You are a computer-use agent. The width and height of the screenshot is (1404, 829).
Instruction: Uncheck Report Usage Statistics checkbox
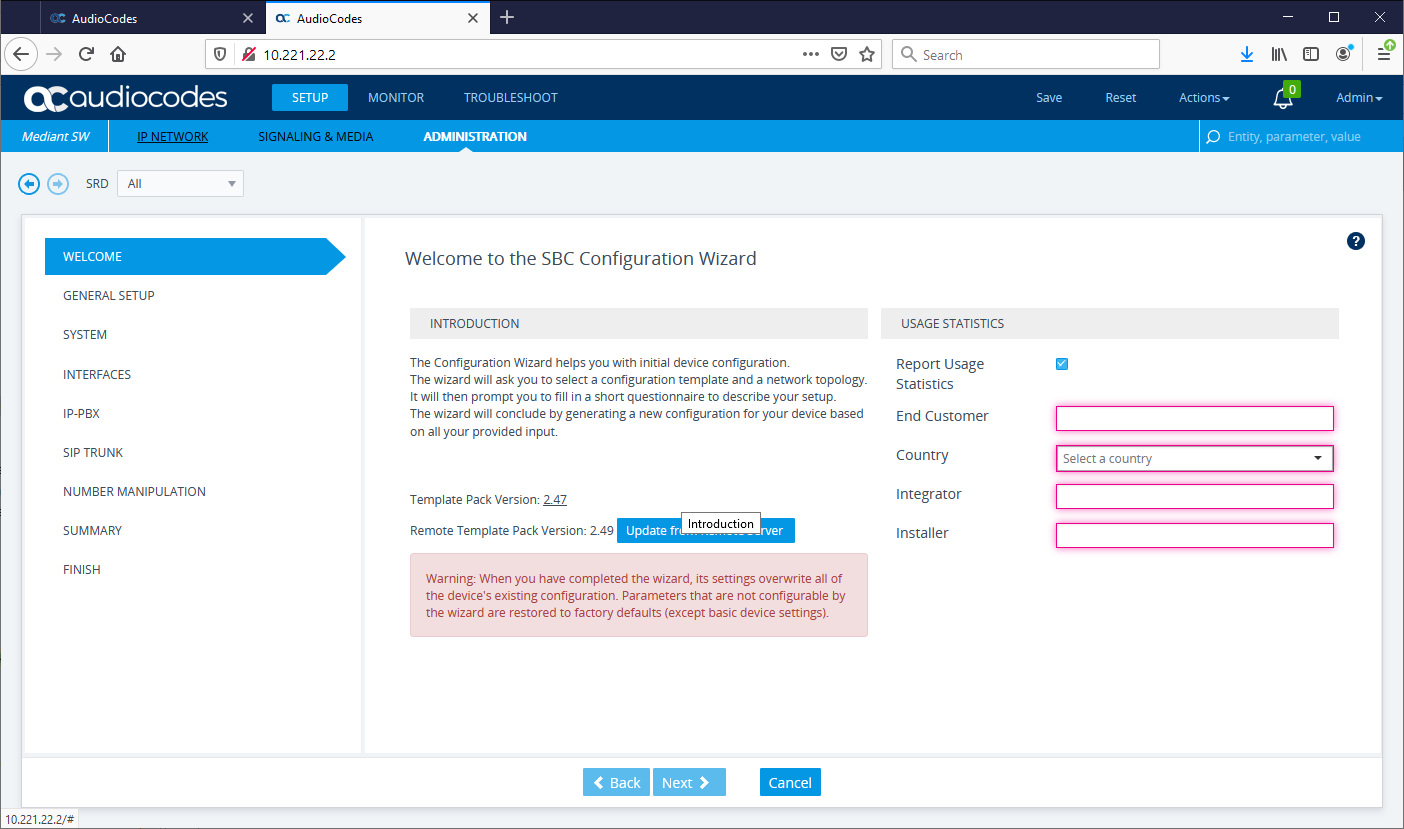click(x=1062, y=364)
